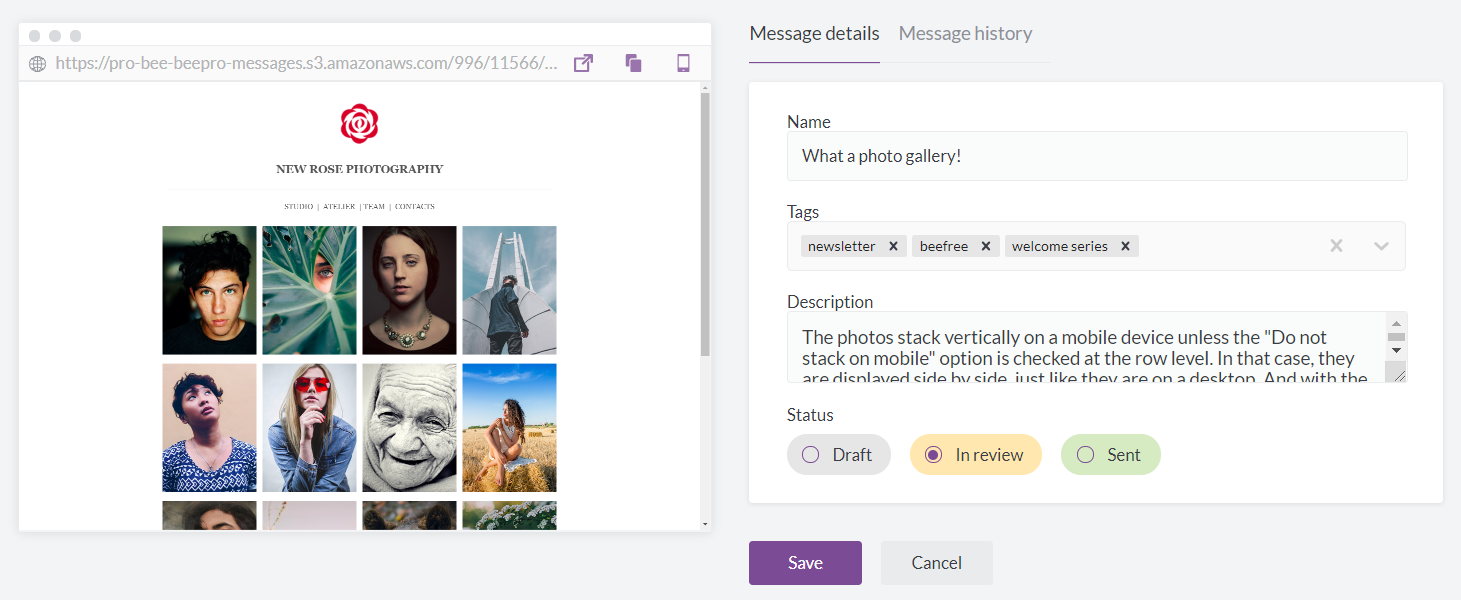The height and width of the screenshot is (600, 1461).
Task: Click the eye behind leaves photo
Action: (309, 290)
